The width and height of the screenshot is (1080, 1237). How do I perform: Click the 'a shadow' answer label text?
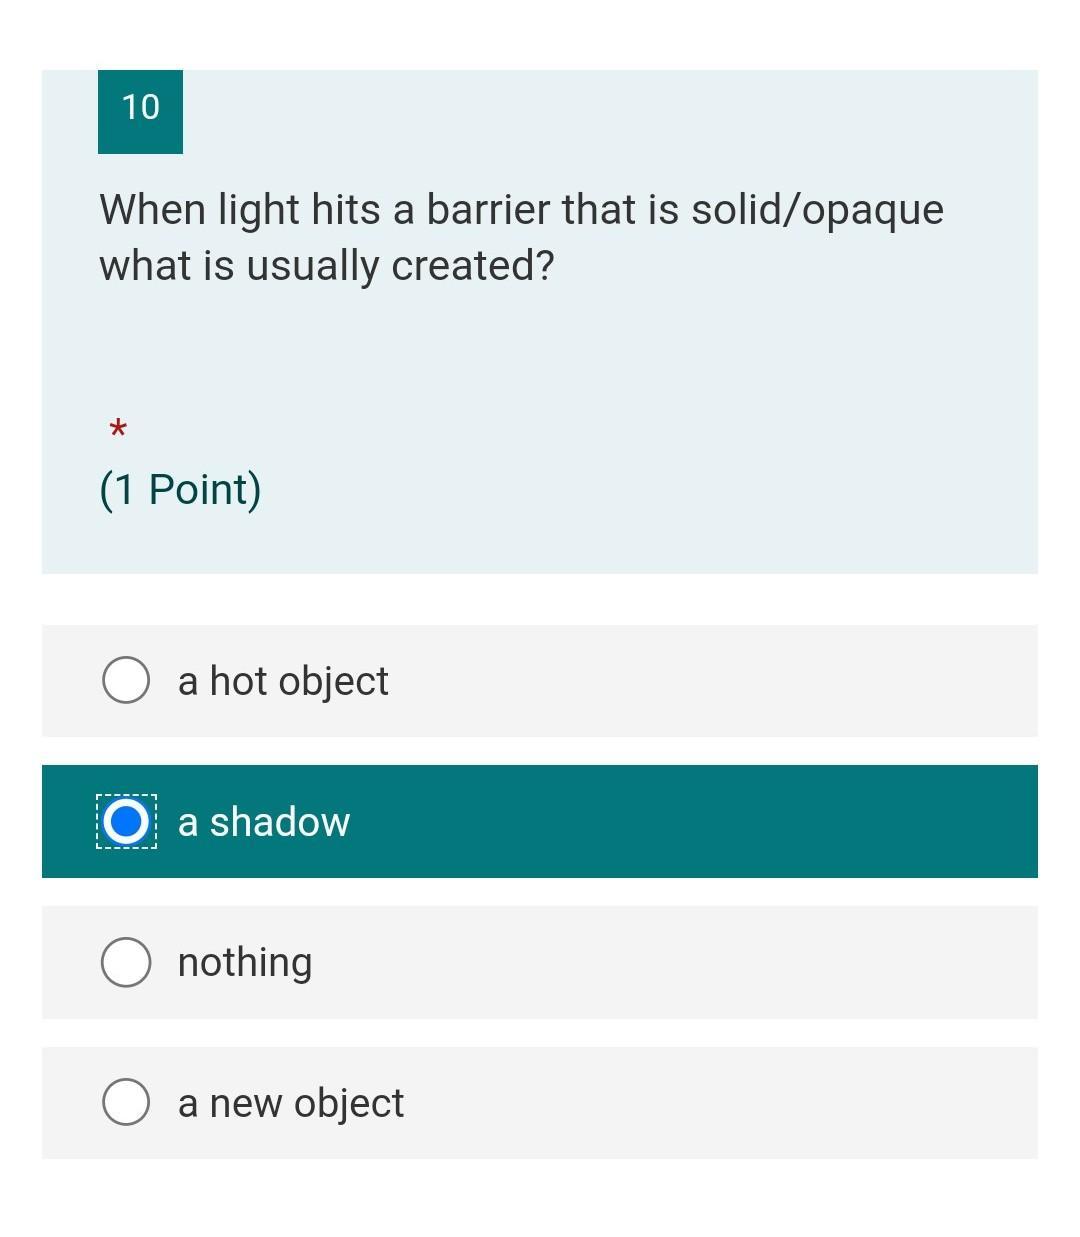pos(264,822)
